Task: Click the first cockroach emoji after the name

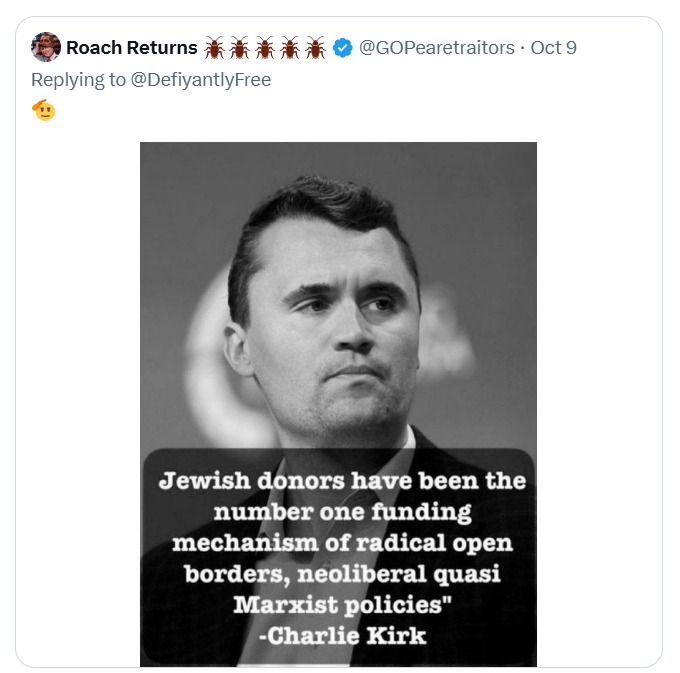Action: tap(214, 47)
